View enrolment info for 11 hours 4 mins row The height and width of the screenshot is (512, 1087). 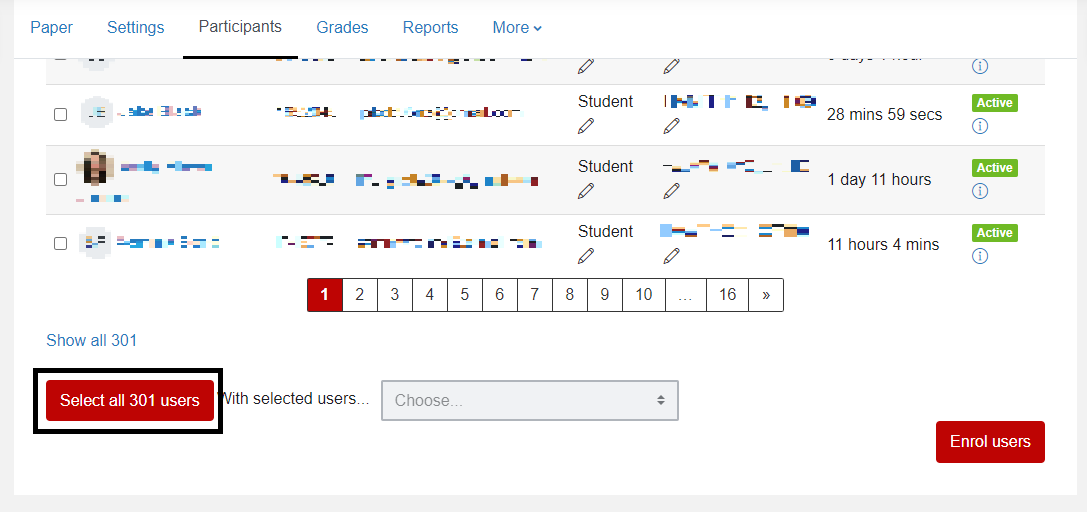980,256
